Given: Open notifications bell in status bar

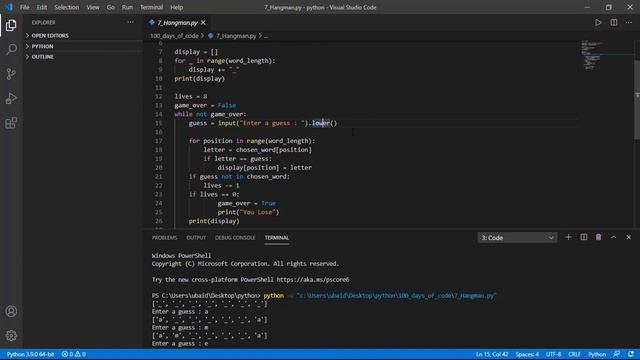Looking at the screenshot, I should [x=631, y=354].
